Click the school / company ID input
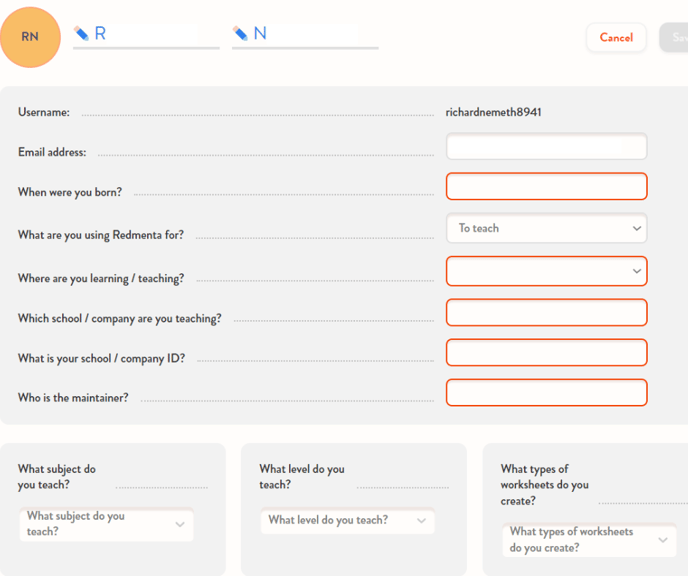688x576 pixels. (546, 353)
